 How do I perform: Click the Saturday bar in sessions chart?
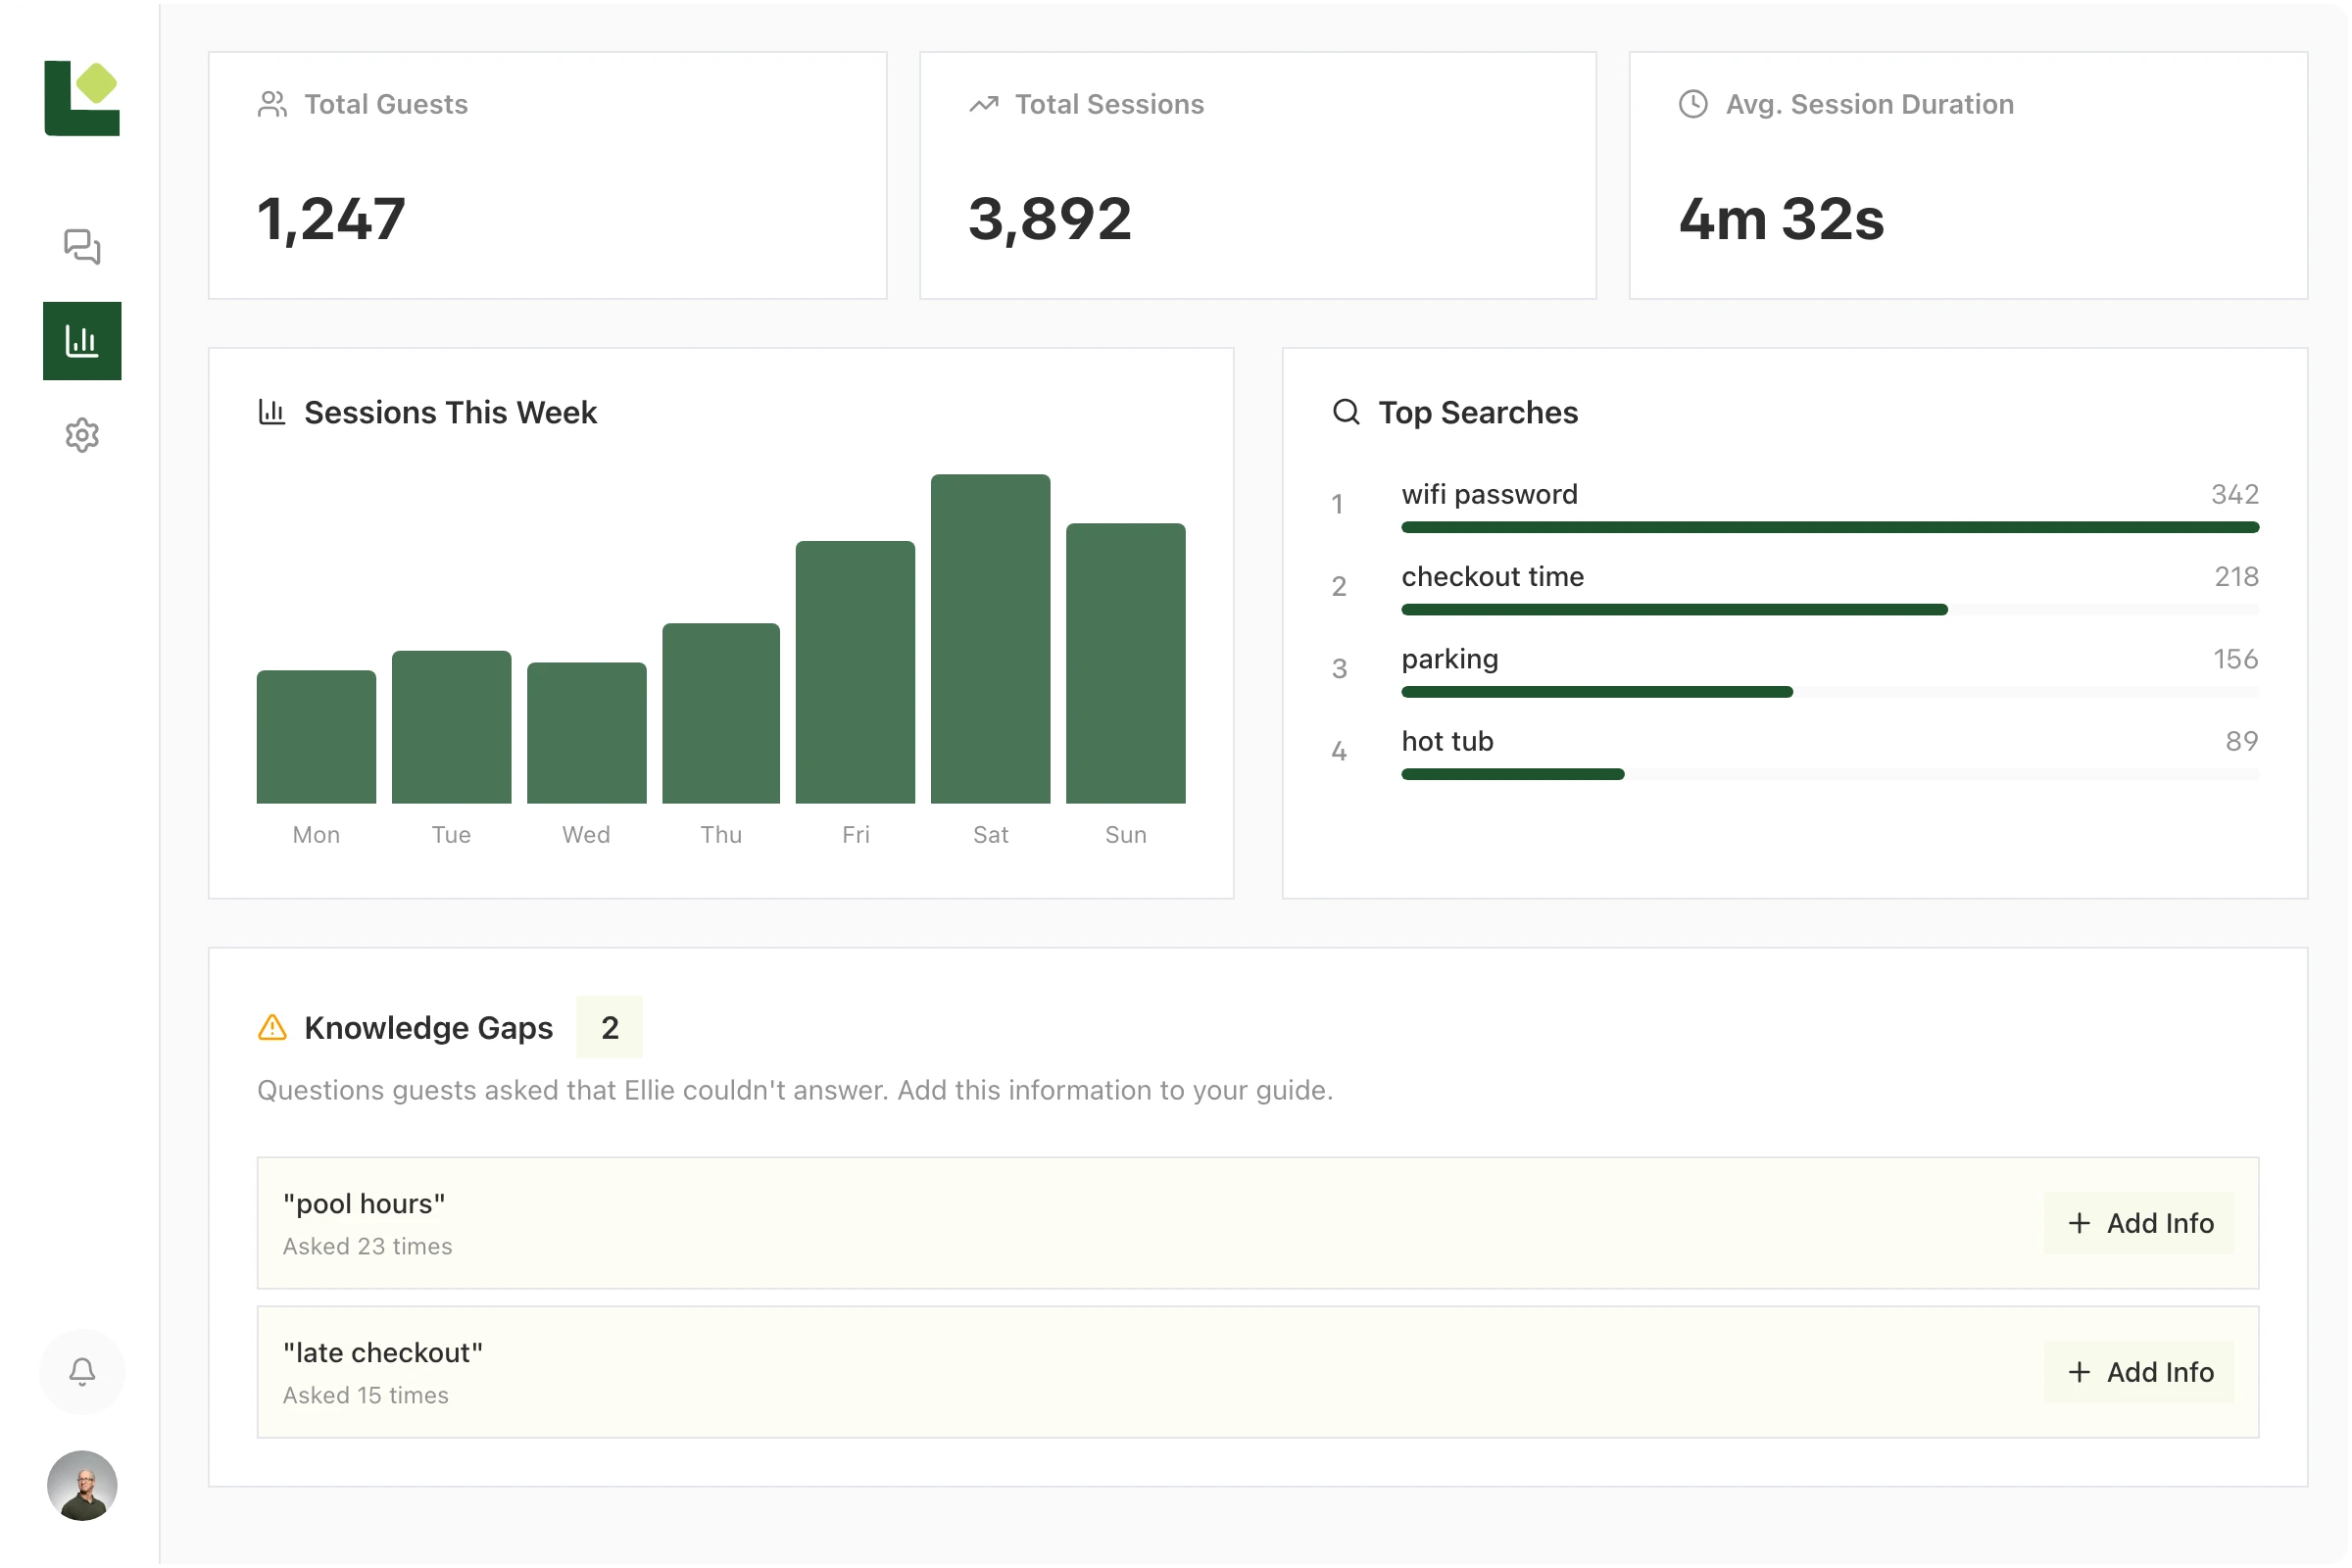[990, 640]
